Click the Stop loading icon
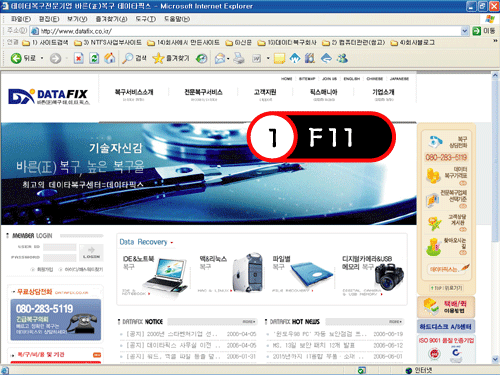 (x=79, y=58)
